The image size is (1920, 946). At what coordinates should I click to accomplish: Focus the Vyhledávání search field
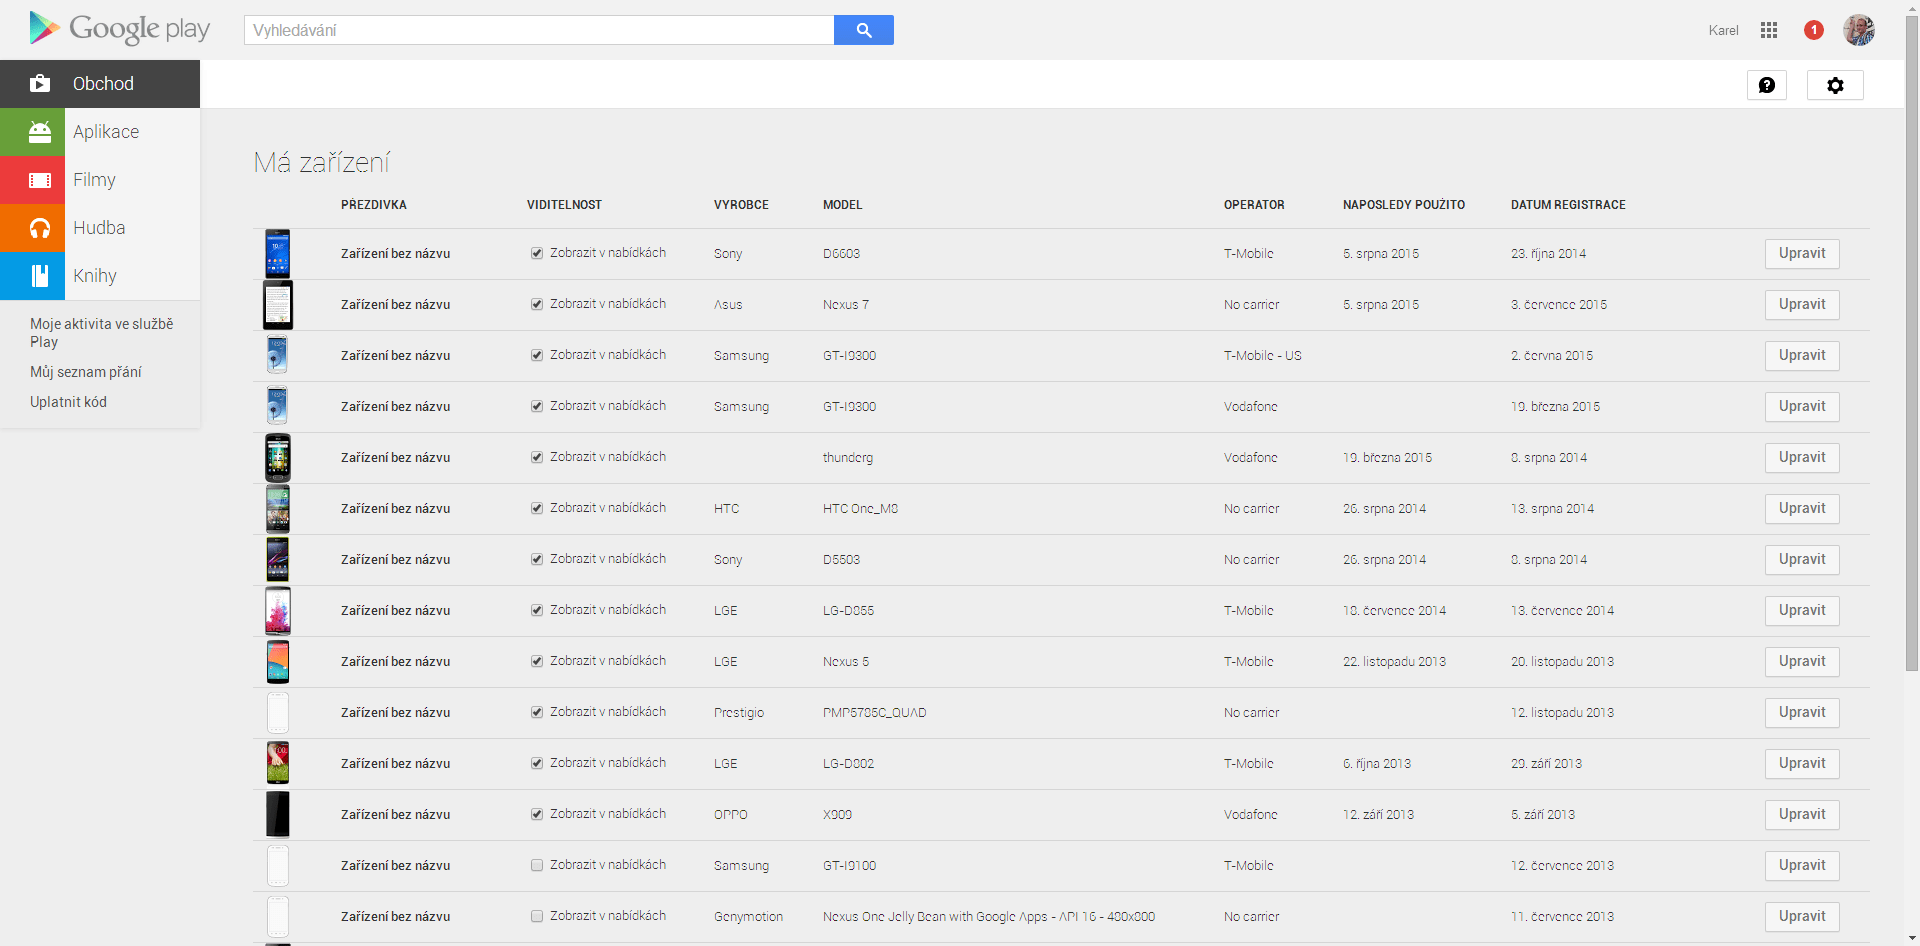539,30
